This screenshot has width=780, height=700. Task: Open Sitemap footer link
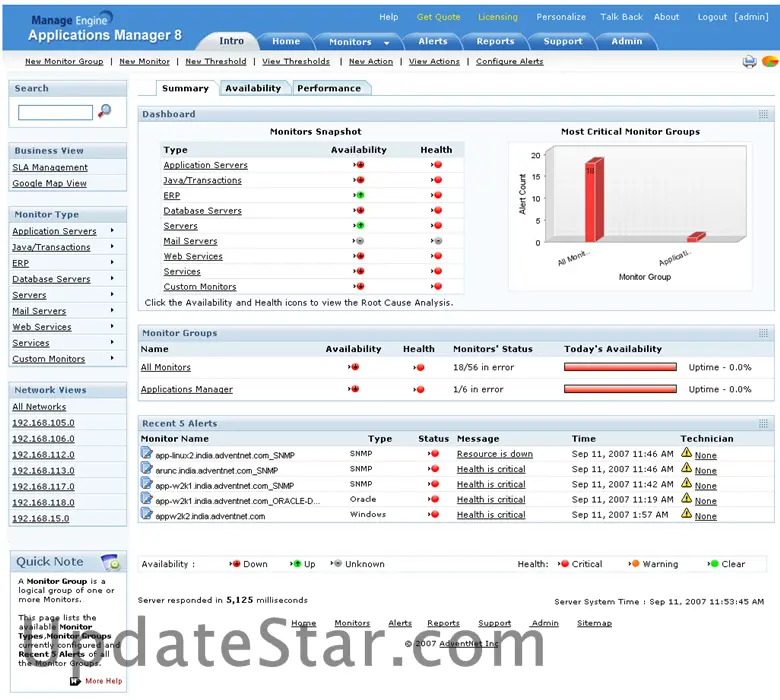[x=594, y=623]
